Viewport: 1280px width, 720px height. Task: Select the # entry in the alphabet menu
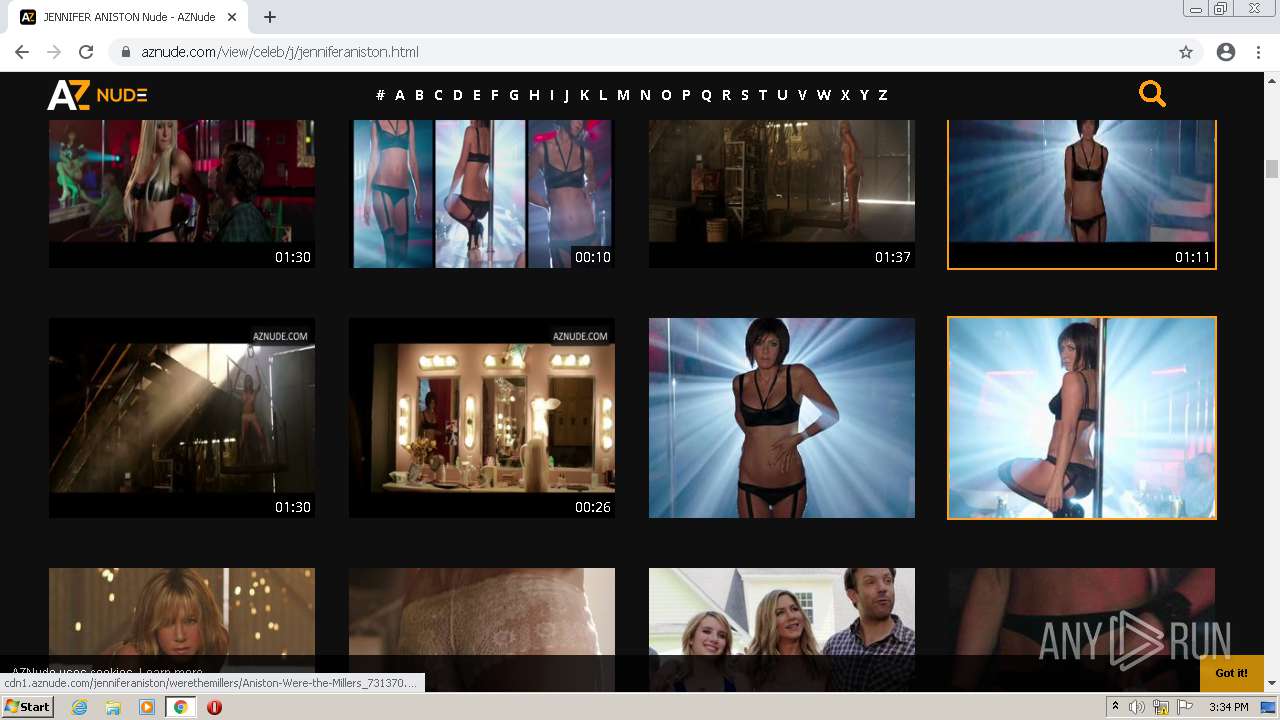(380, 95)
